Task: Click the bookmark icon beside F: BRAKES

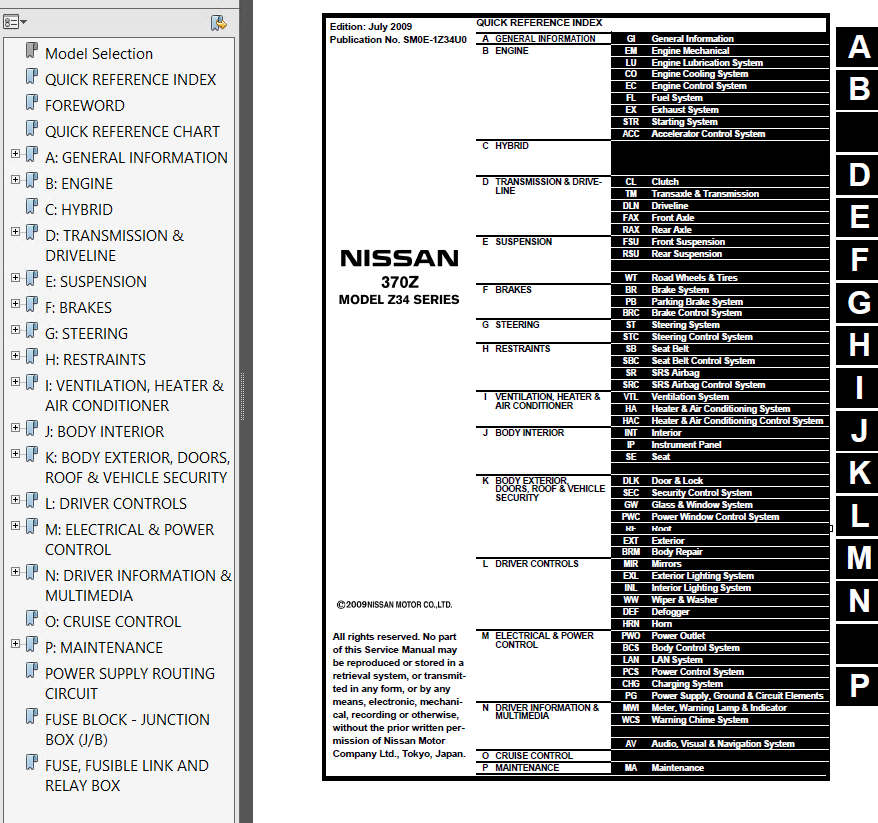Action: click(32, 305)
